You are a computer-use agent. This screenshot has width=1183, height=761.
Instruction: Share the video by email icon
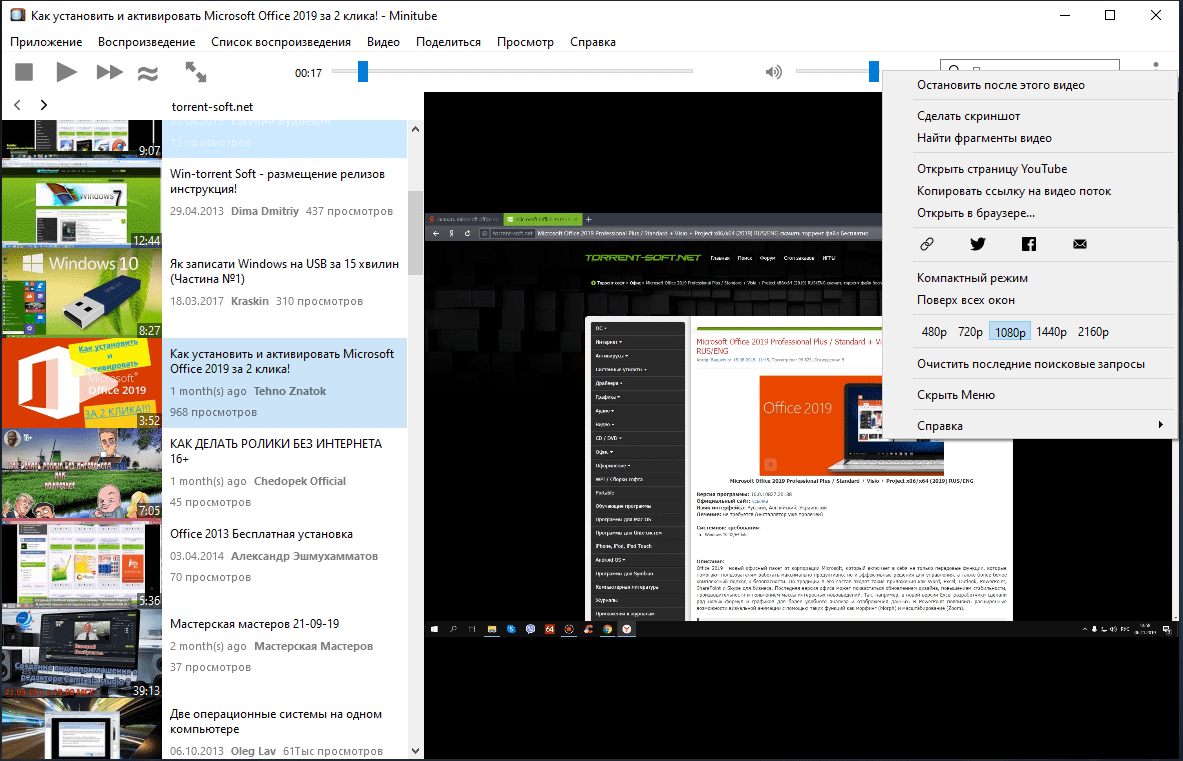(1080, 244)
